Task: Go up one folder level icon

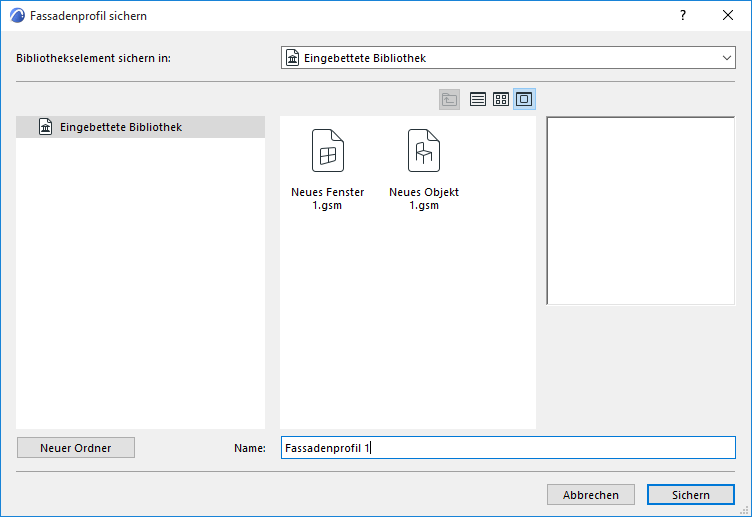Action: click(x=449, y=99)
